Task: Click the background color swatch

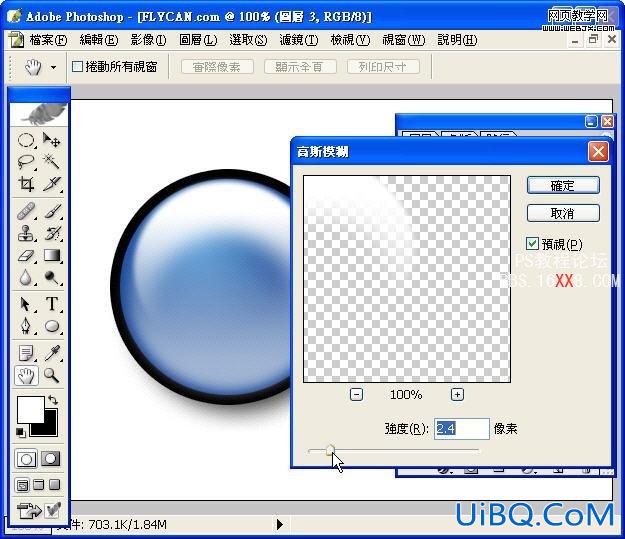Action: coord(49,429)
